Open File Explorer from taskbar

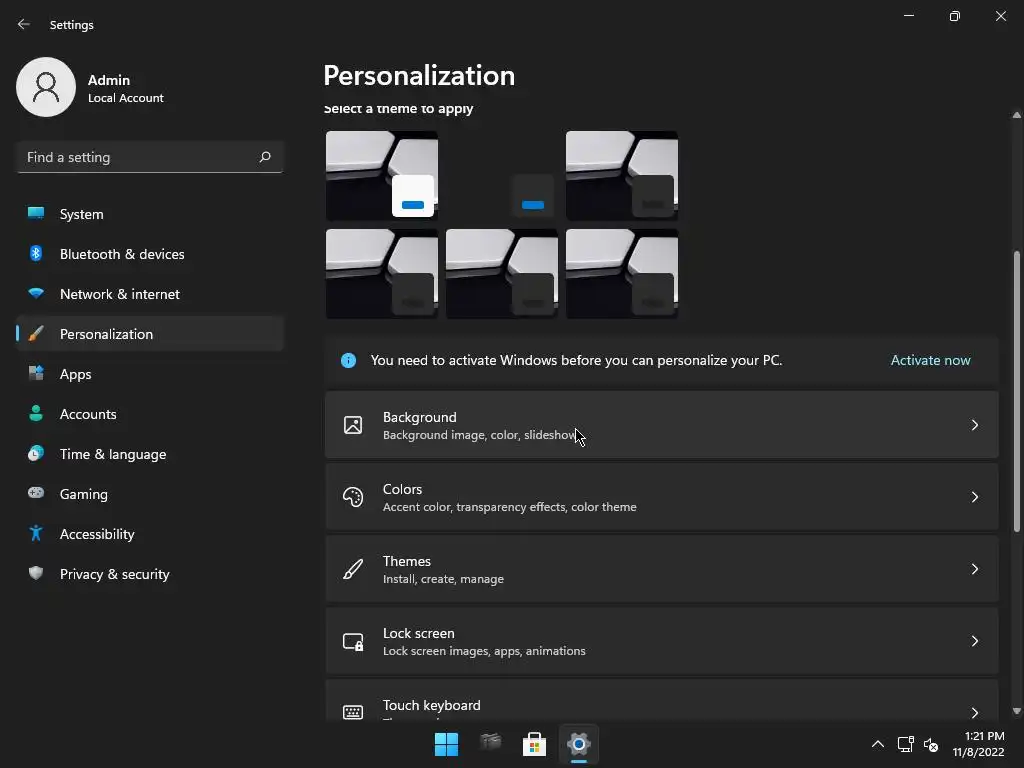pyautogui.click(x=490, y=743)
